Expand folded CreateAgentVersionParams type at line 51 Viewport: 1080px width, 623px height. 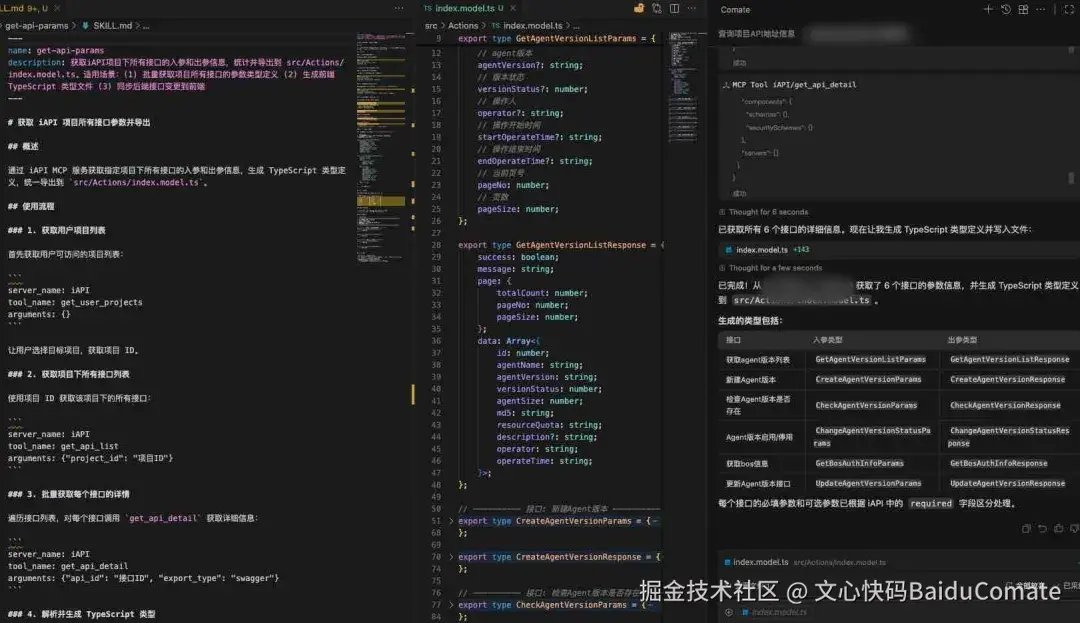(x=451, y=521)
